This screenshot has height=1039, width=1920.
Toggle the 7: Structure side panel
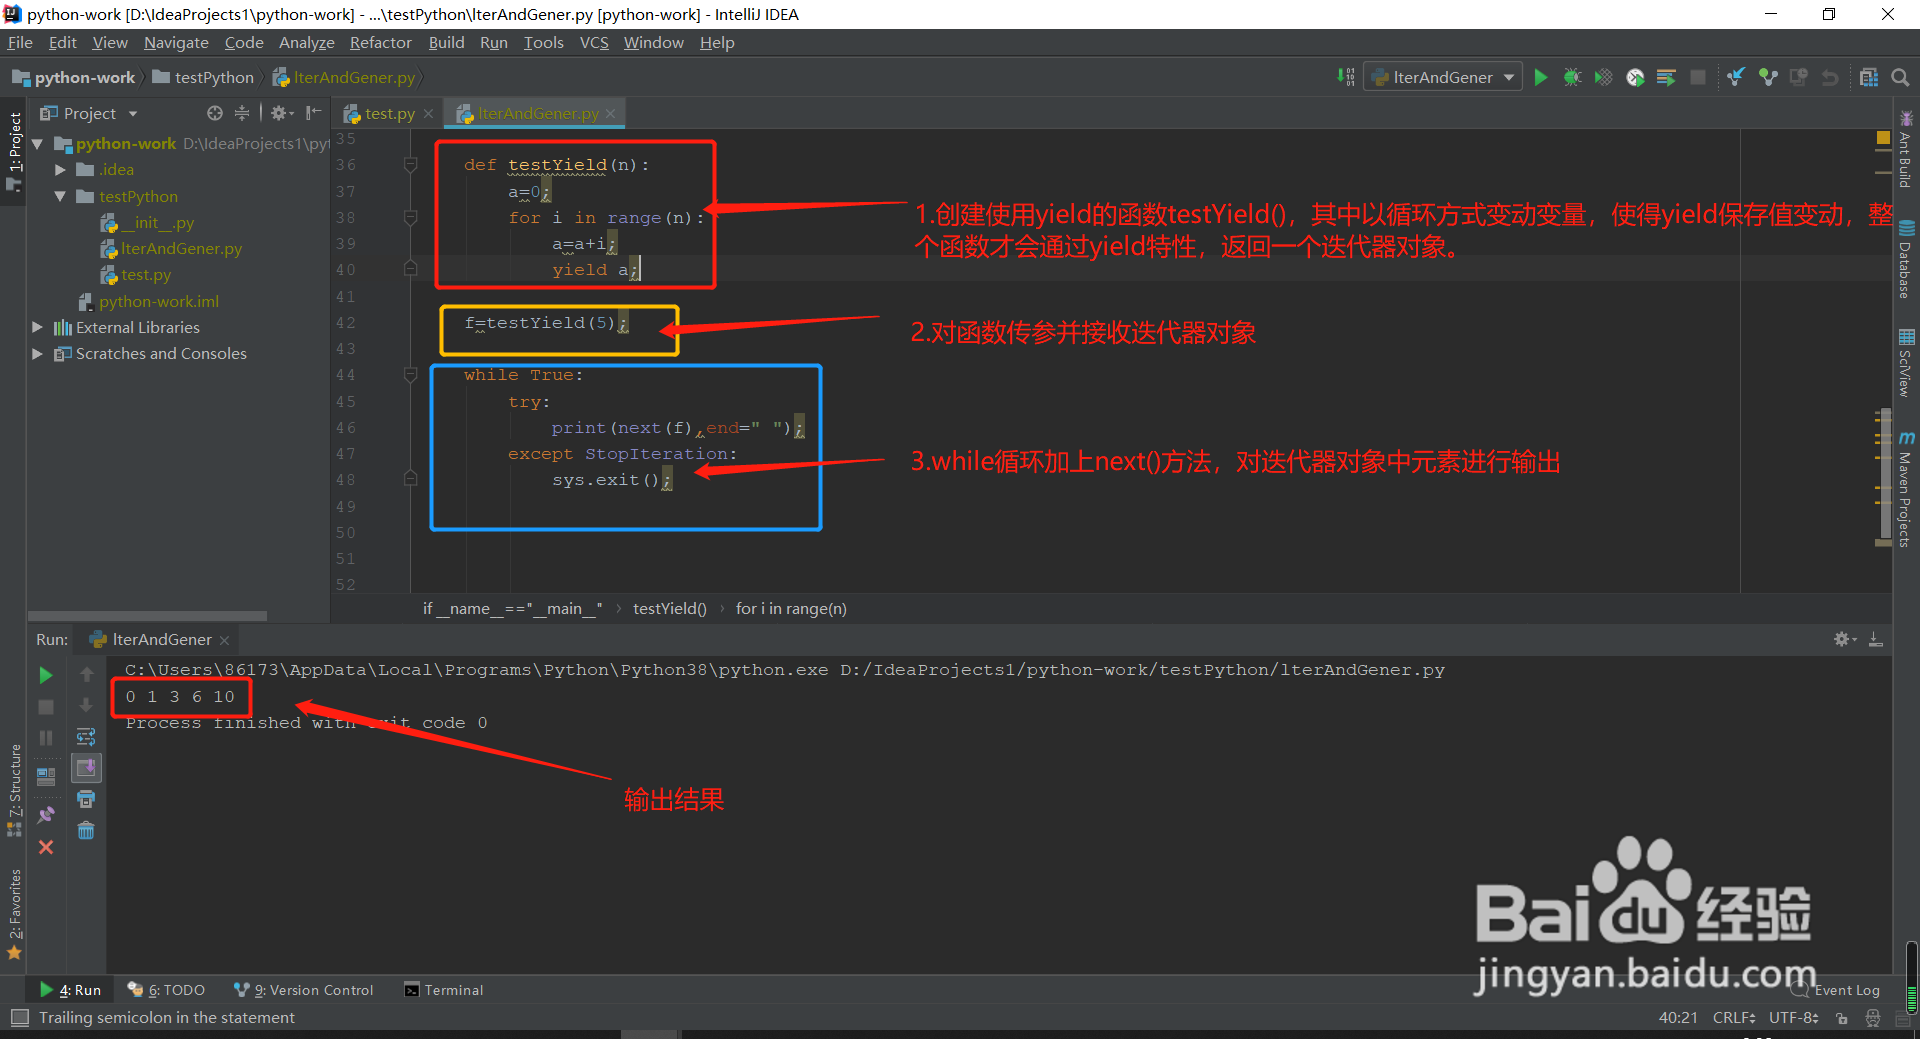[14, 790]
